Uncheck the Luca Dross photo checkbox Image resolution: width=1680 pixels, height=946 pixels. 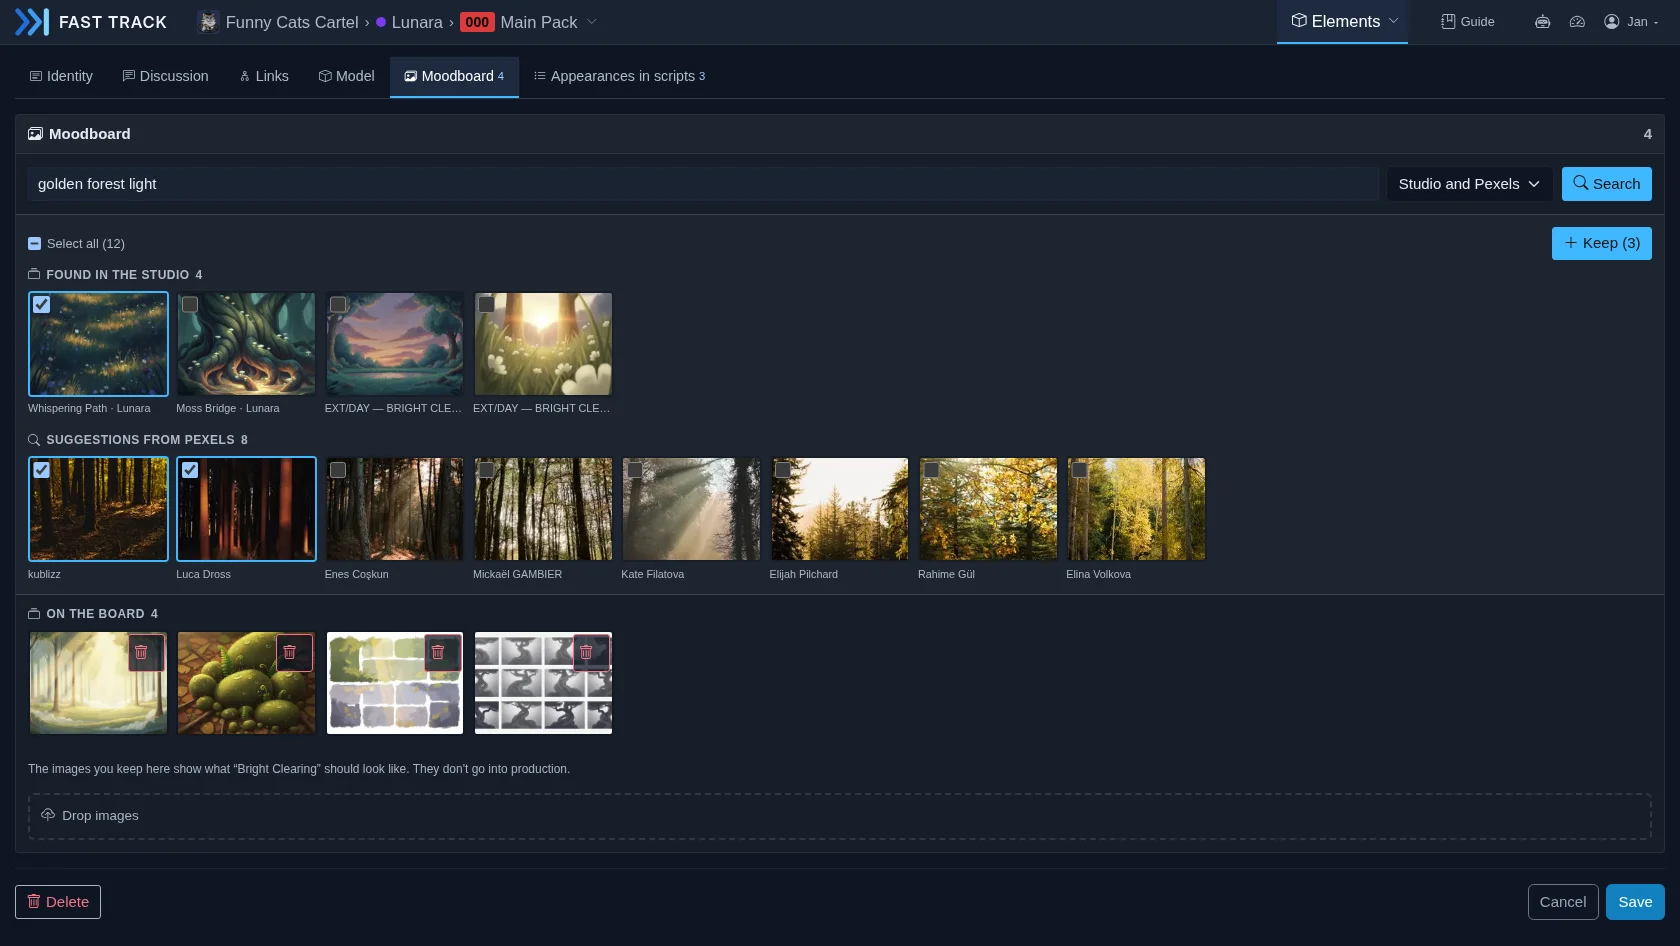[x=190, y=470]
